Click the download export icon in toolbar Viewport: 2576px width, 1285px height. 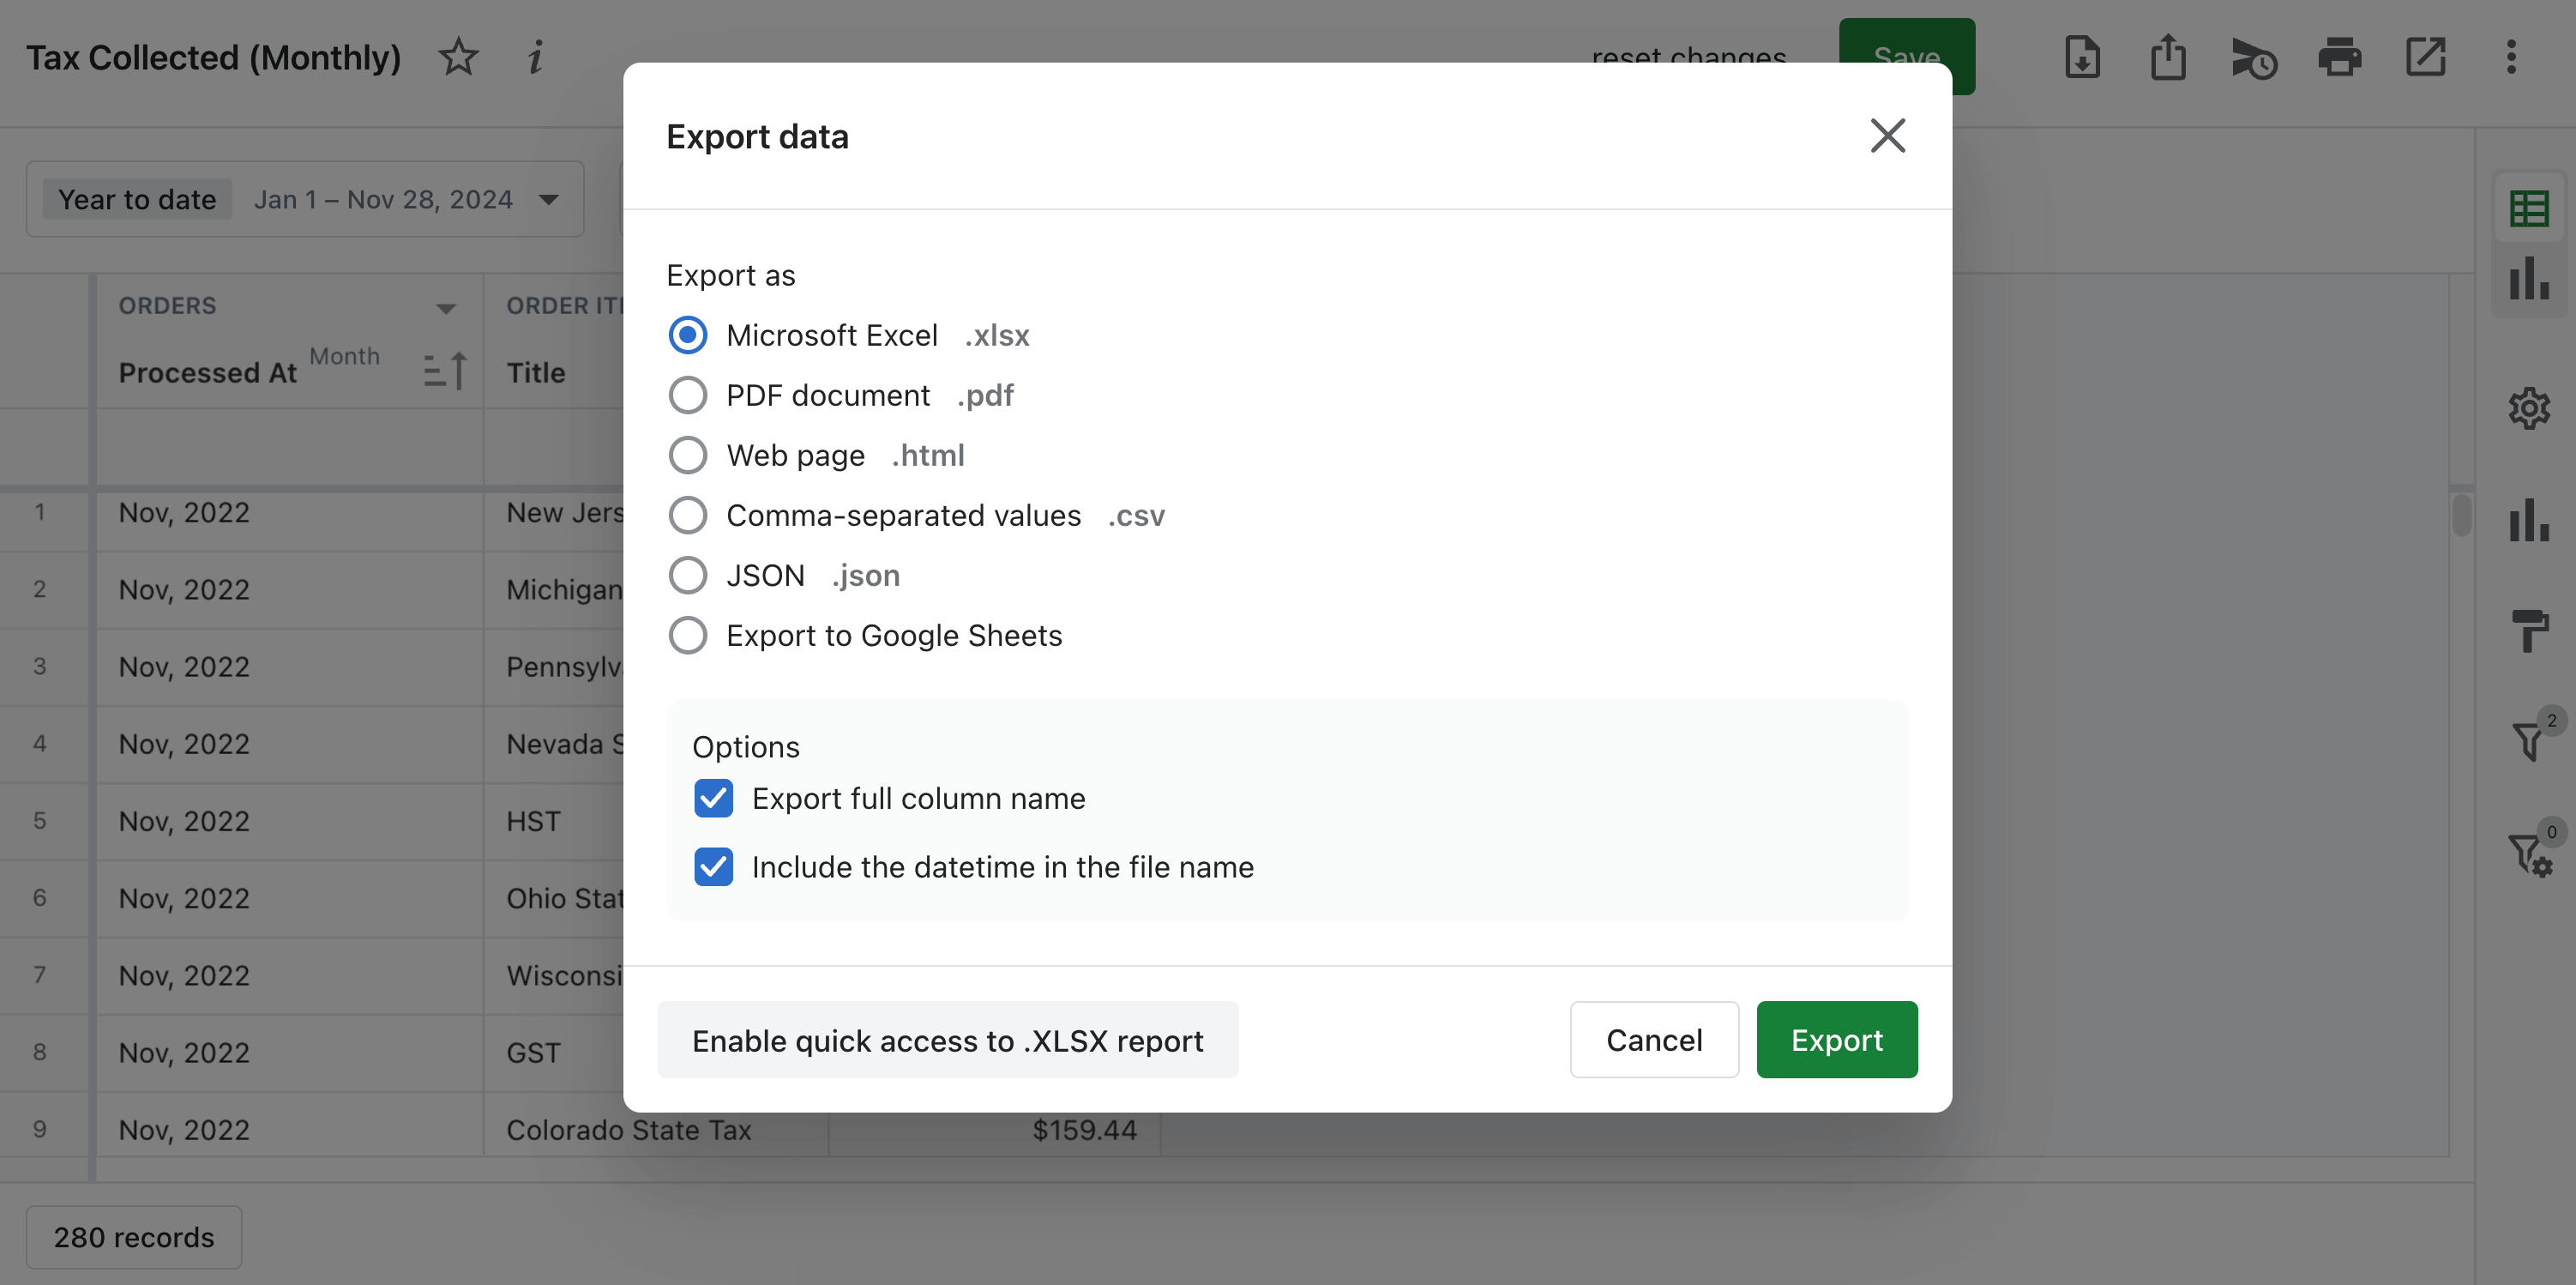point(2082,57)
